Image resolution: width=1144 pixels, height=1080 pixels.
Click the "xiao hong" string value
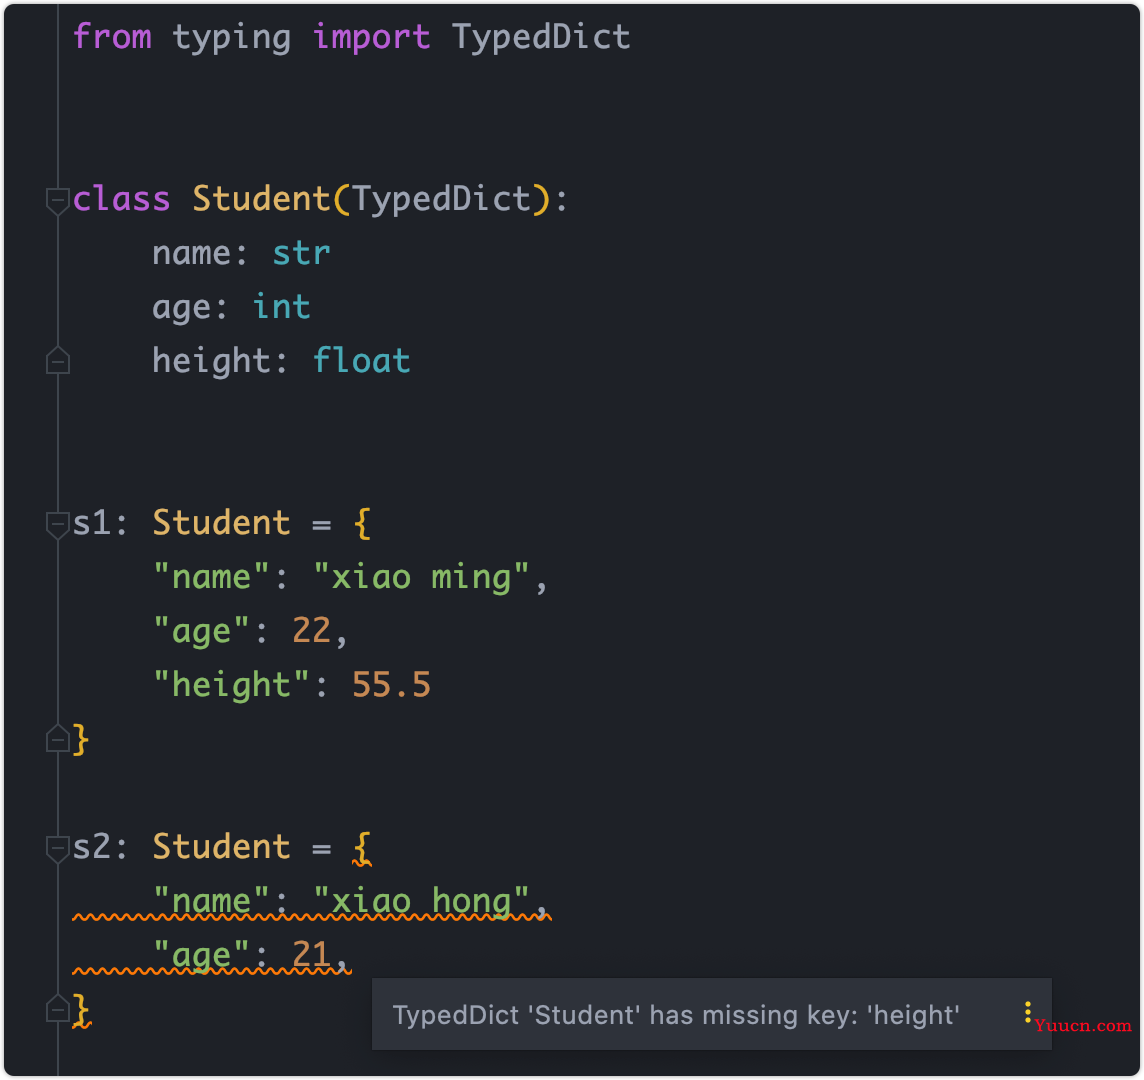pyautogui.click(x=420, y=902)
